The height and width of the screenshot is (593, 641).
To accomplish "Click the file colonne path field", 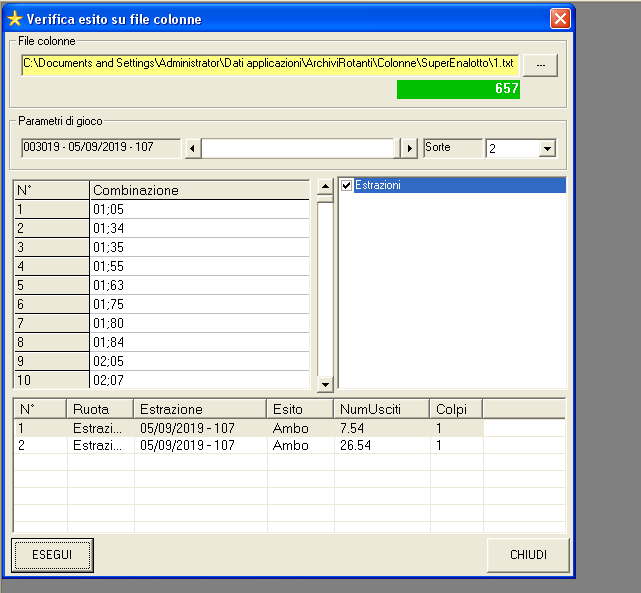I will (270, 65).
